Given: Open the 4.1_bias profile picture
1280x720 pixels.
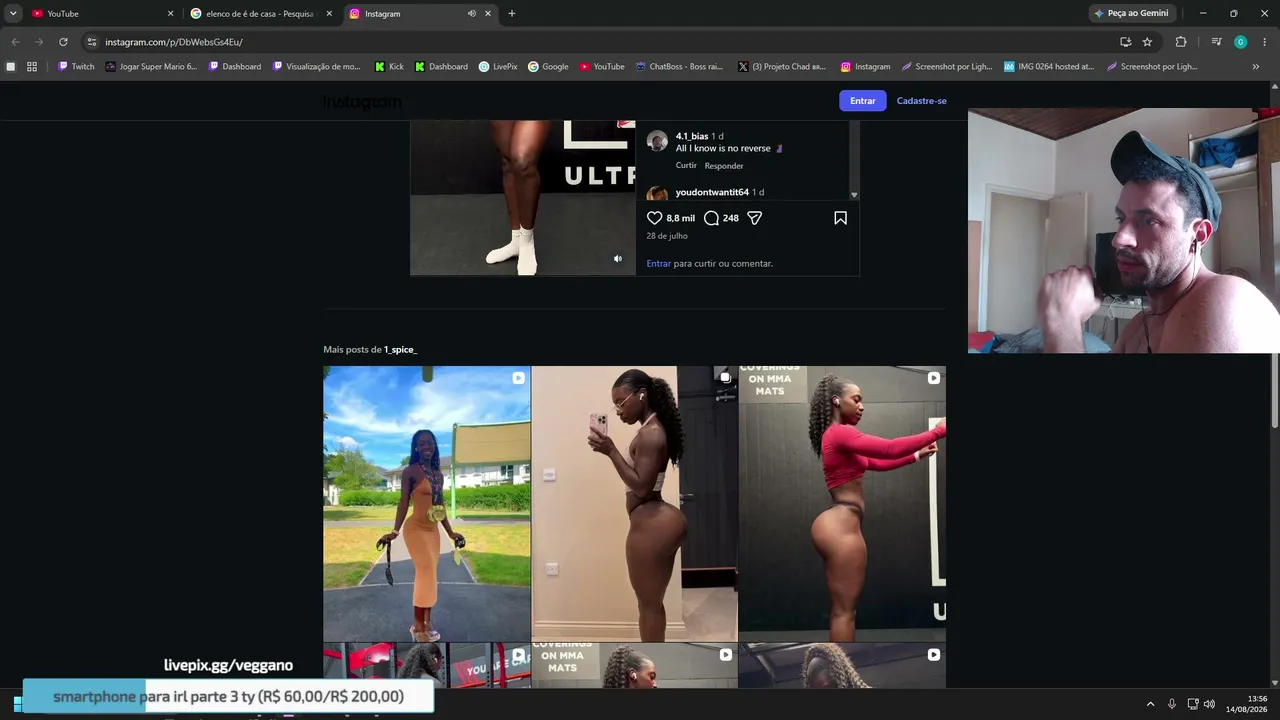Looking at the screenshot, I should (x=657, y=141).
